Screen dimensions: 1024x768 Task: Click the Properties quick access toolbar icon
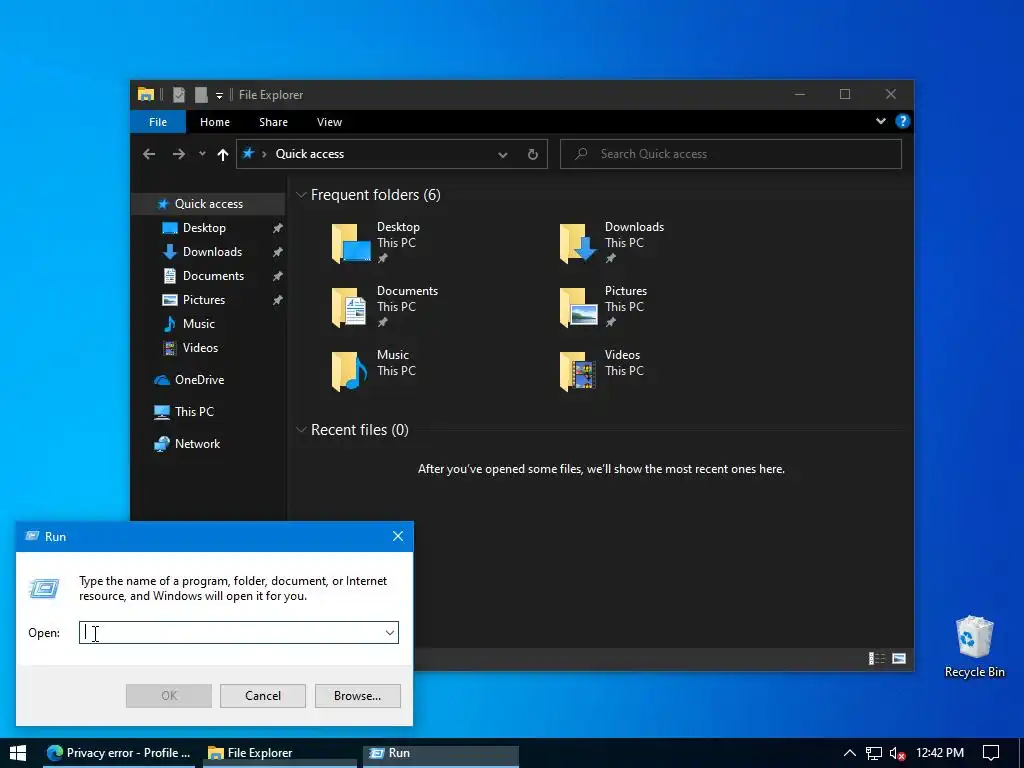pos(178,95)
